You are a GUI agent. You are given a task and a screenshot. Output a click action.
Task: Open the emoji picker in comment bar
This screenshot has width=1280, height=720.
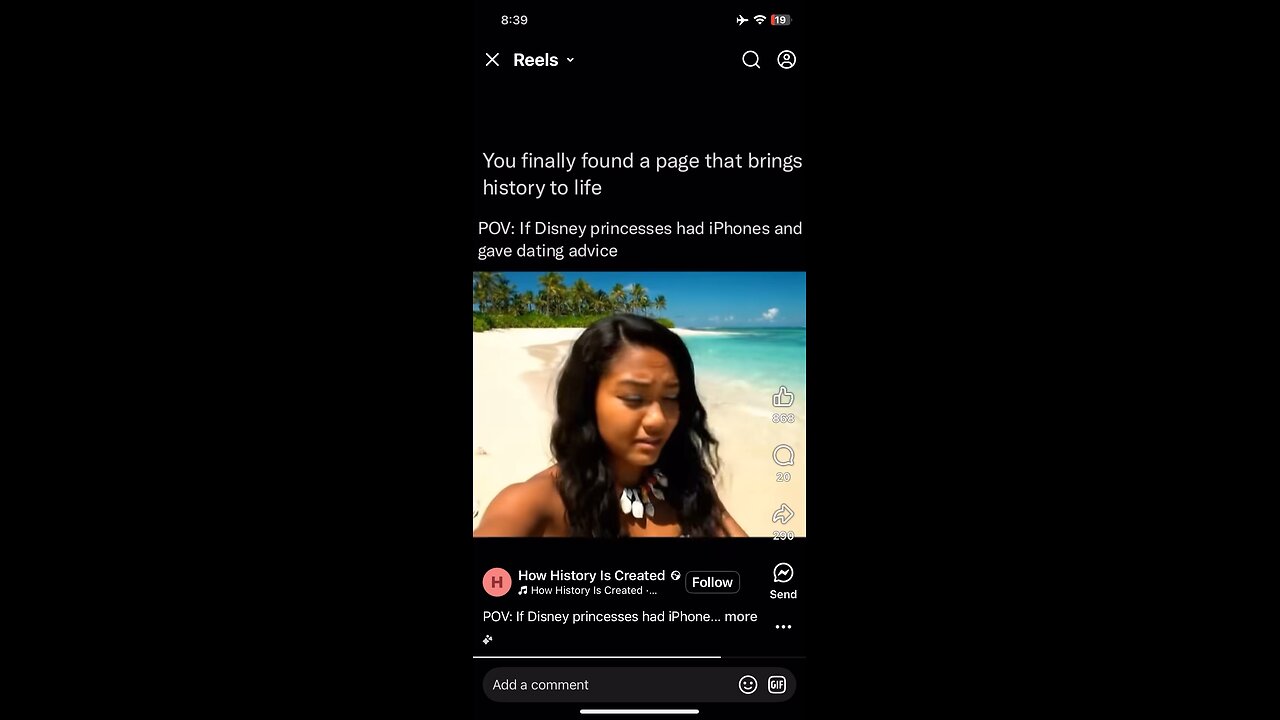click(748, 685)
